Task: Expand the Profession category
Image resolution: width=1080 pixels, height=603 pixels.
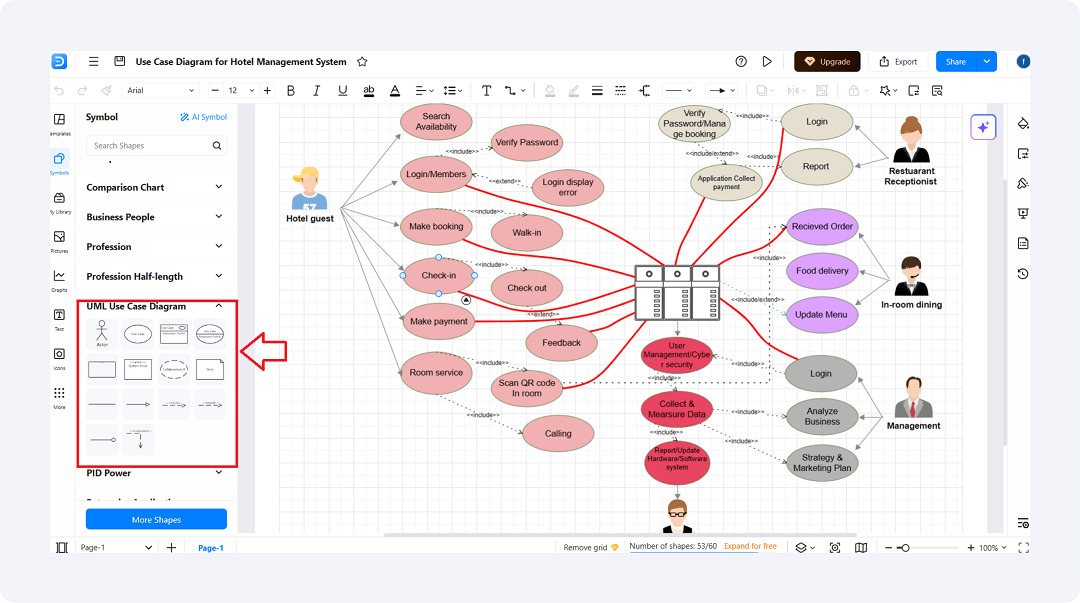Action: pyautogui.click(x=154, y=247)
